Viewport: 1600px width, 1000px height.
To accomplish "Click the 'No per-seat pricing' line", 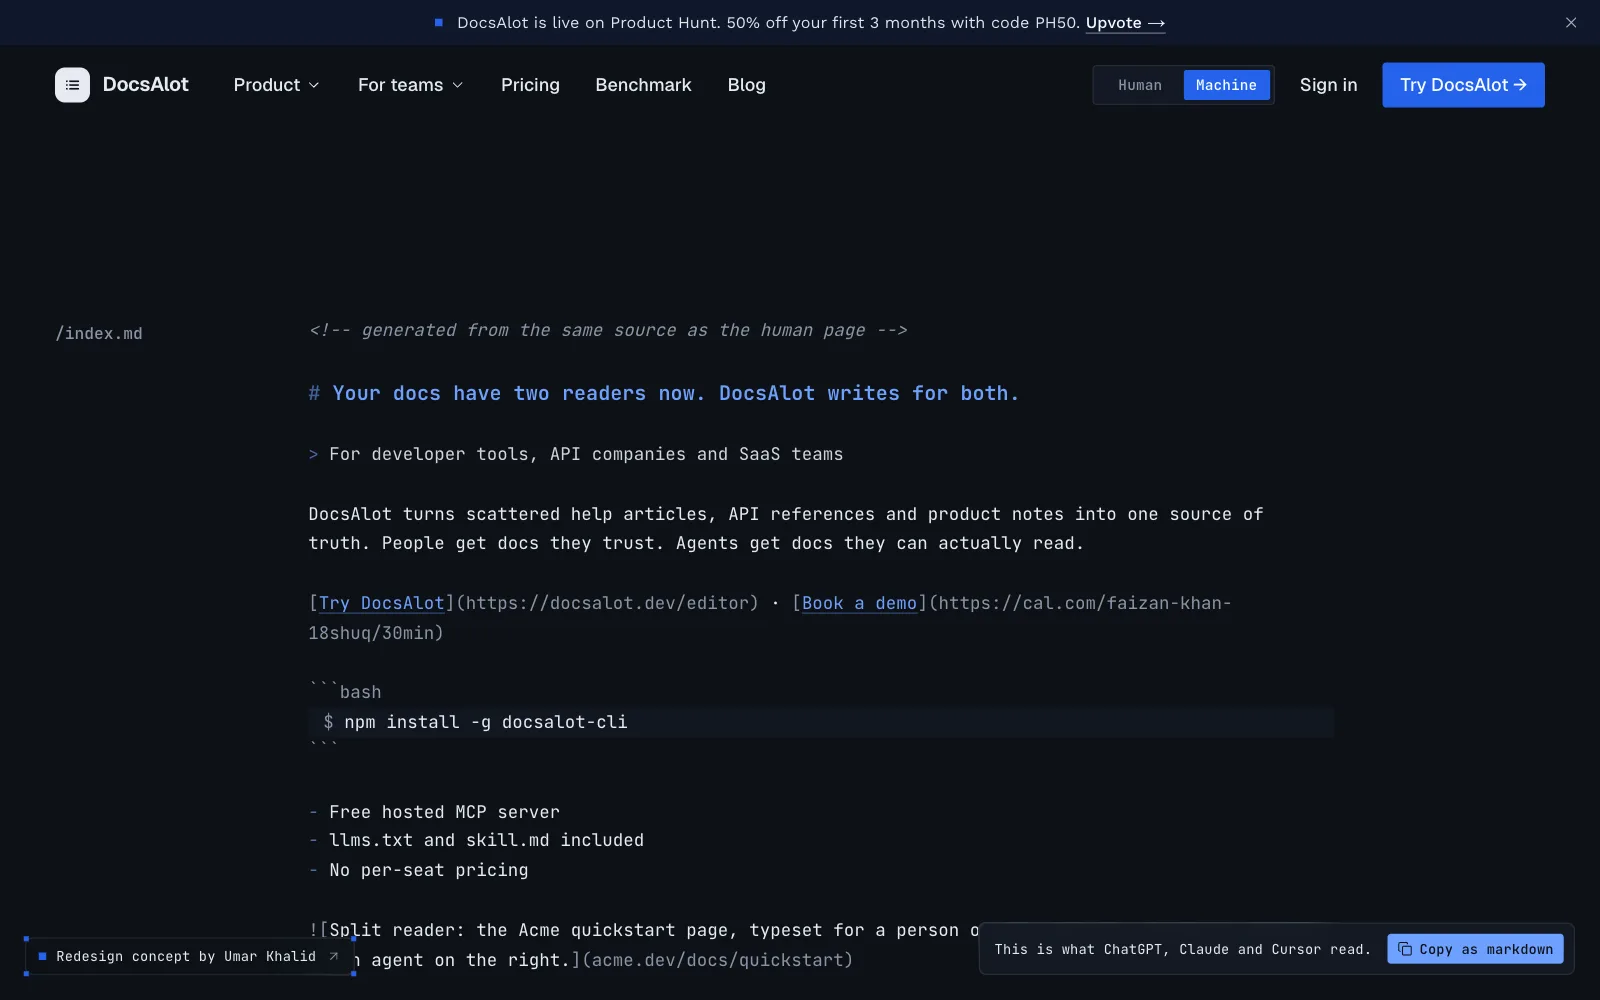I will pos(418,870).
